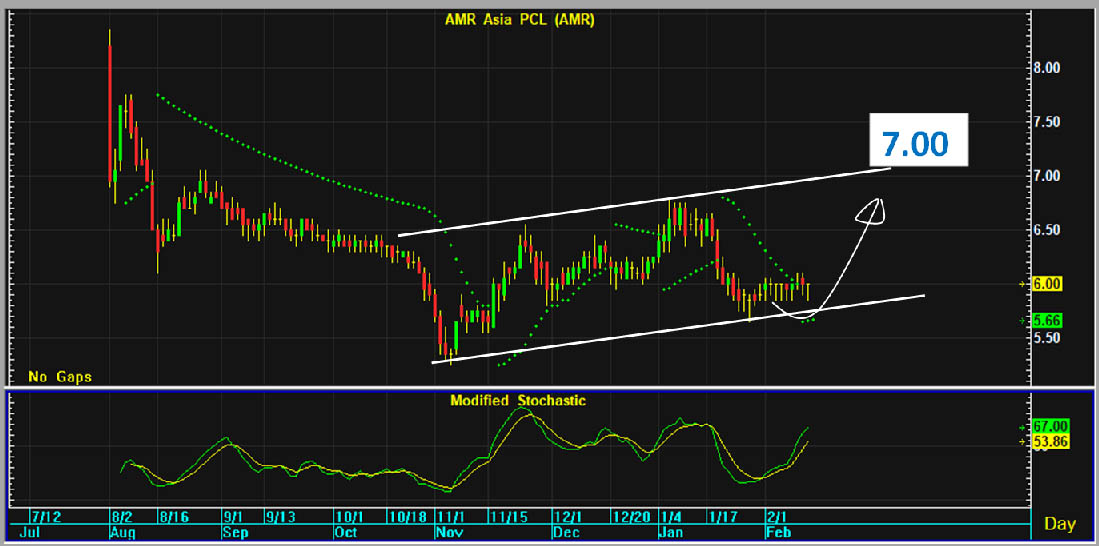Select the 9/1 date label
Screen dimensions: 1099x546
point(234,517)
